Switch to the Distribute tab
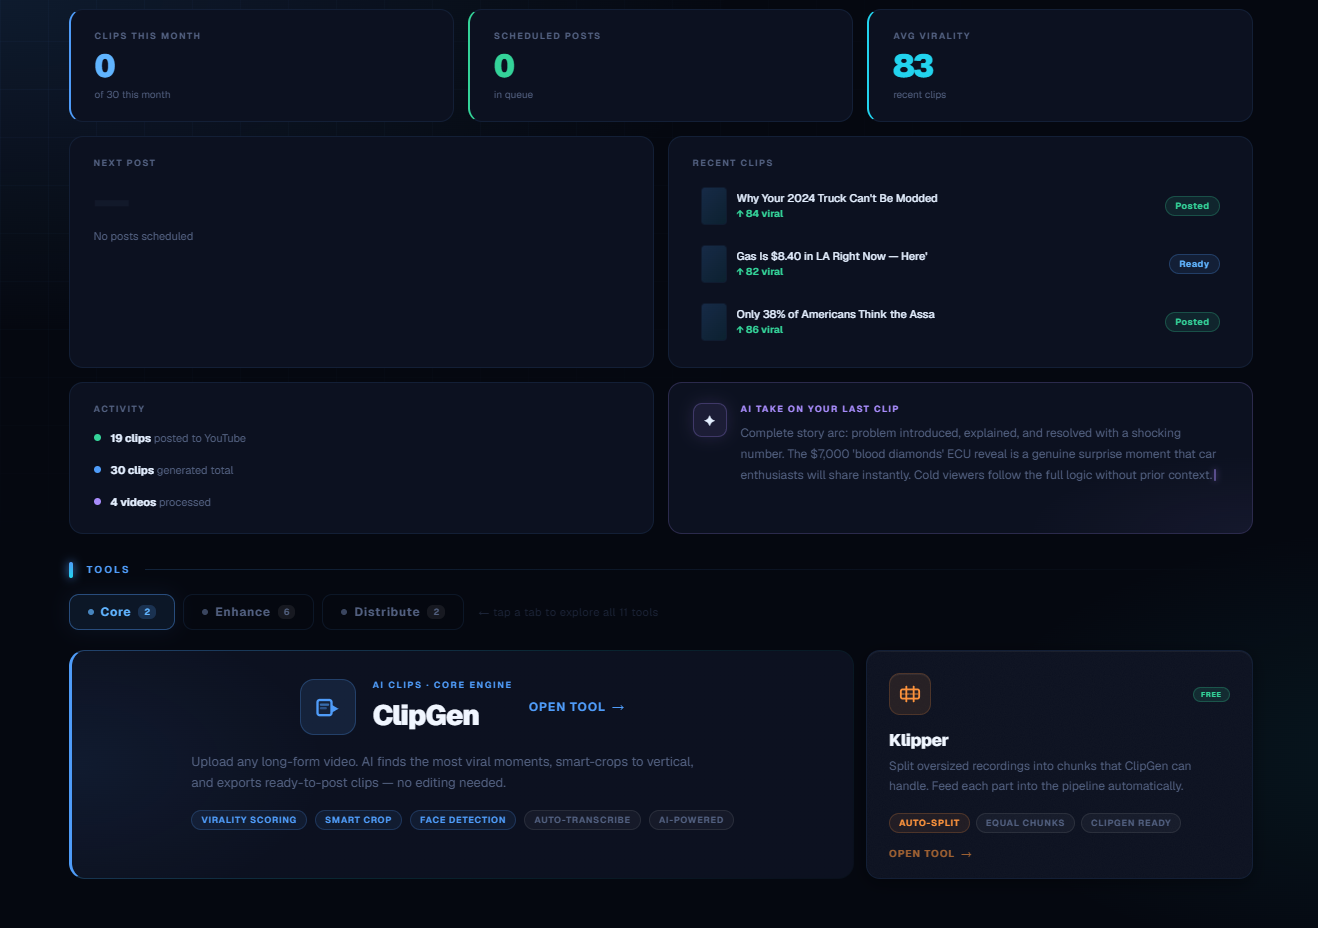This screenshot has height=928, width=1318. click(393, 612)
